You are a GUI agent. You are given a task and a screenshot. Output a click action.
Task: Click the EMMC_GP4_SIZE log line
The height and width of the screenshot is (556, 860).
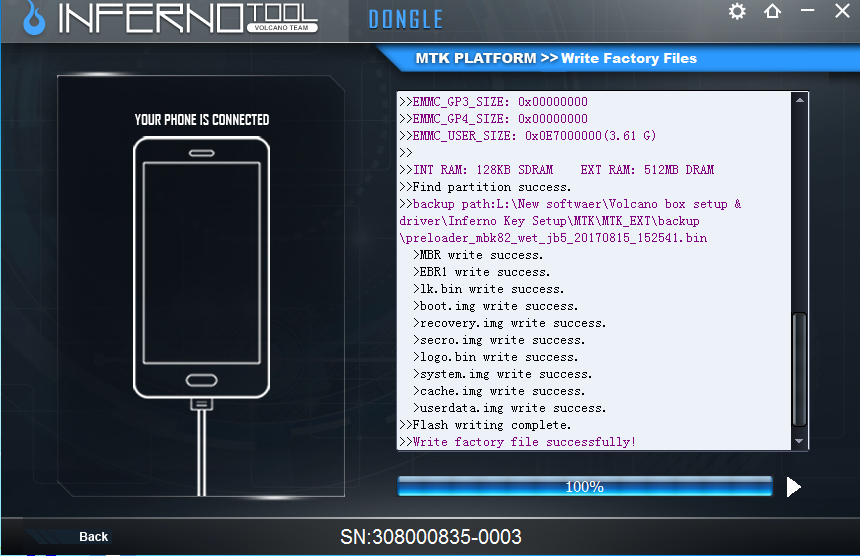(x=494, y=118)
